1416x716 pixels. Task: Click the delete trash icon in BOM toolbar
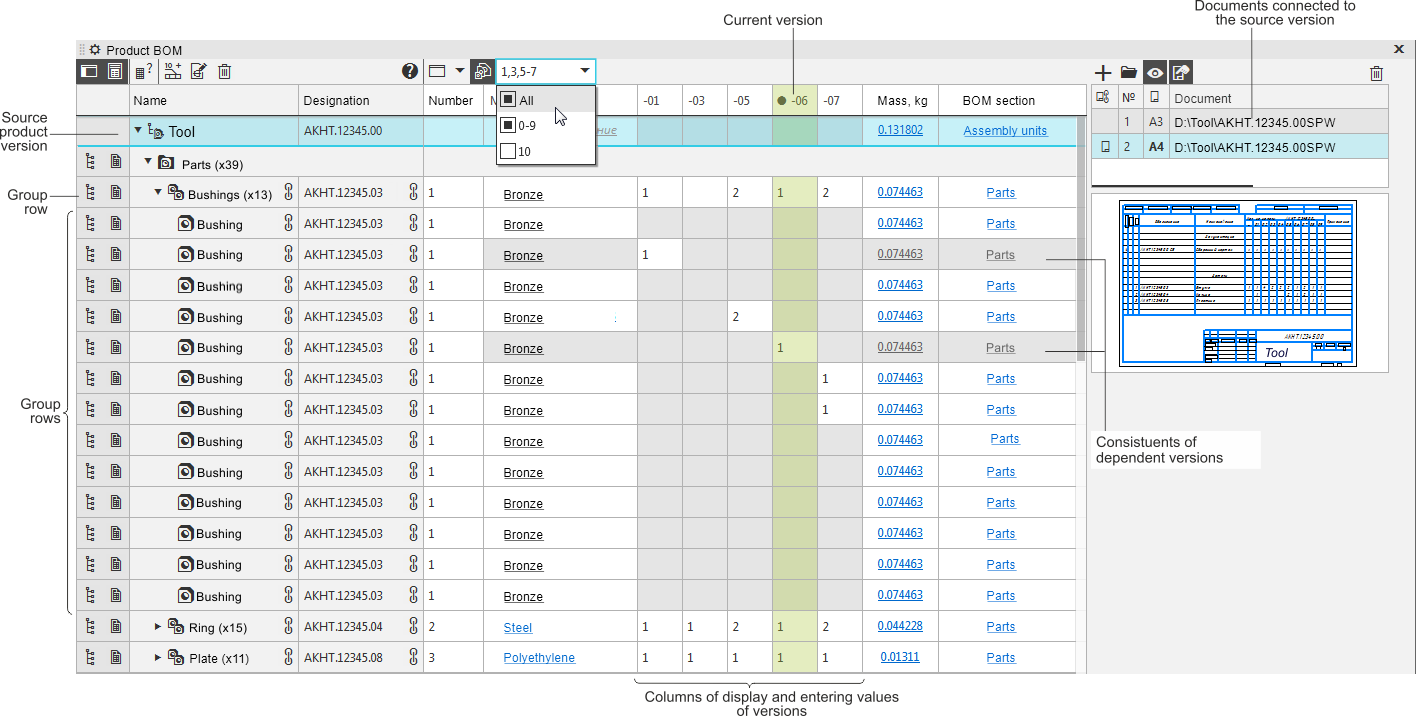225,71
